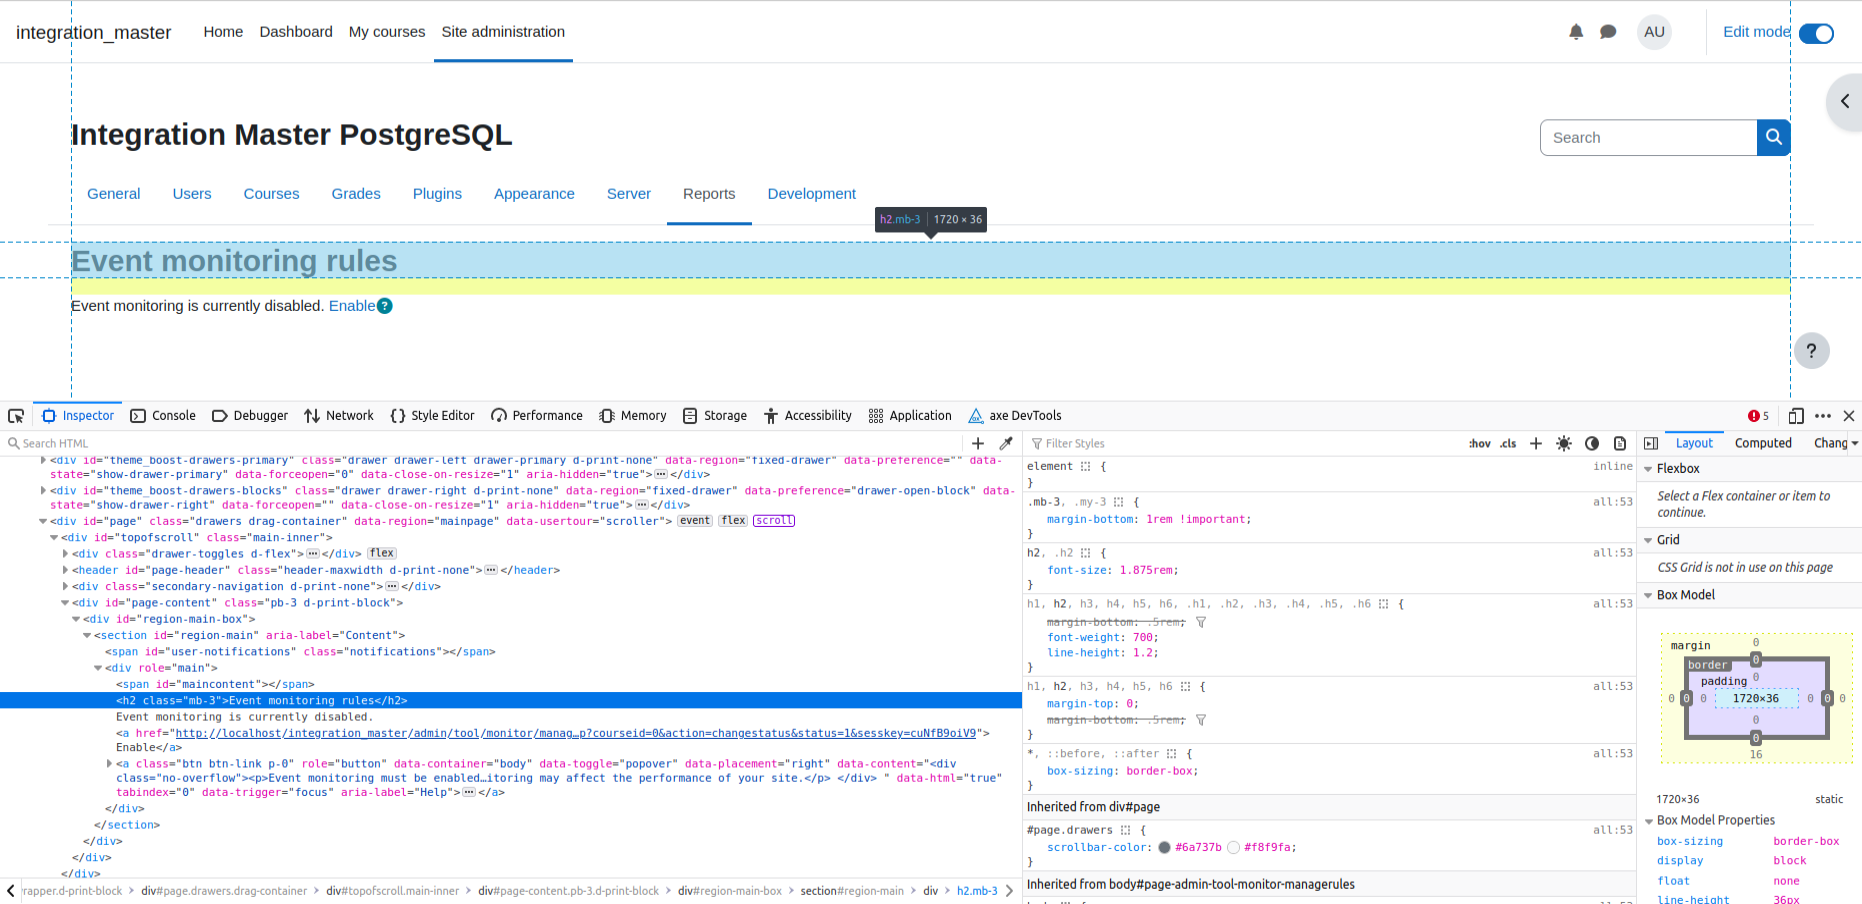Click the #6a737b scrollbar color swatch
This screenshot has width=1862, height=904.
coord(1164,847)
